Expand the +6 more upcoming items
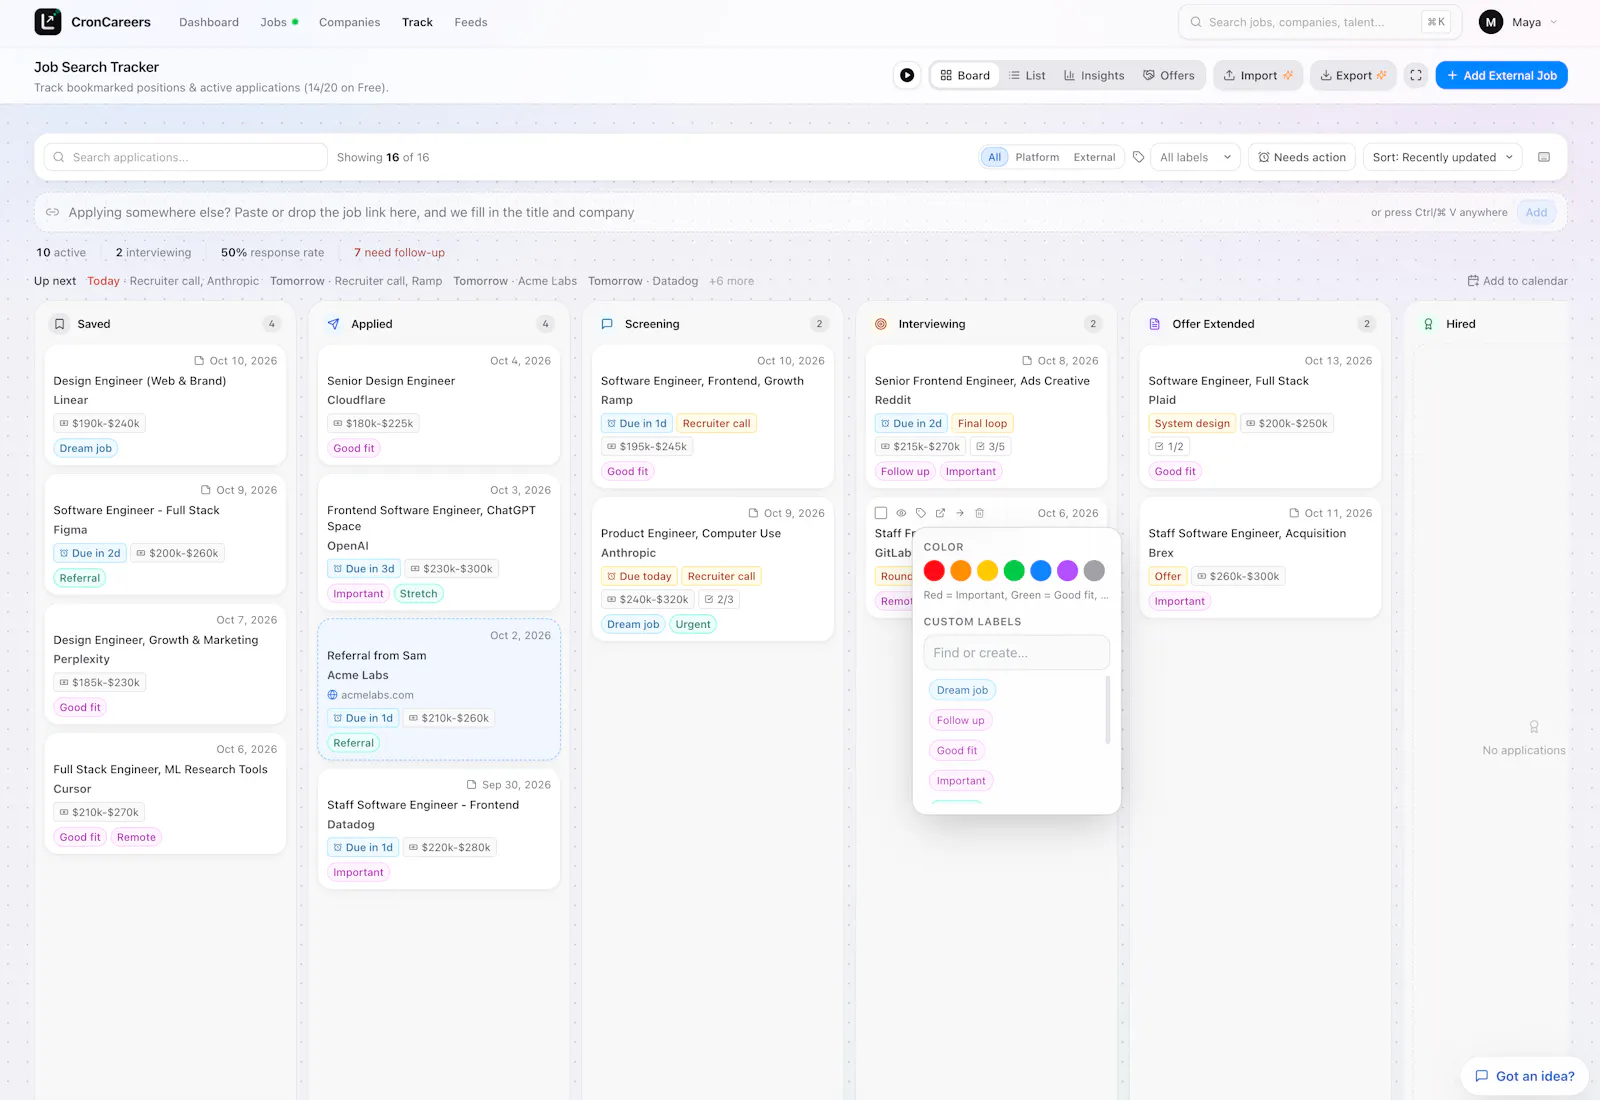Screen dimensions: 1600x1100 click(x=732, y=281)
